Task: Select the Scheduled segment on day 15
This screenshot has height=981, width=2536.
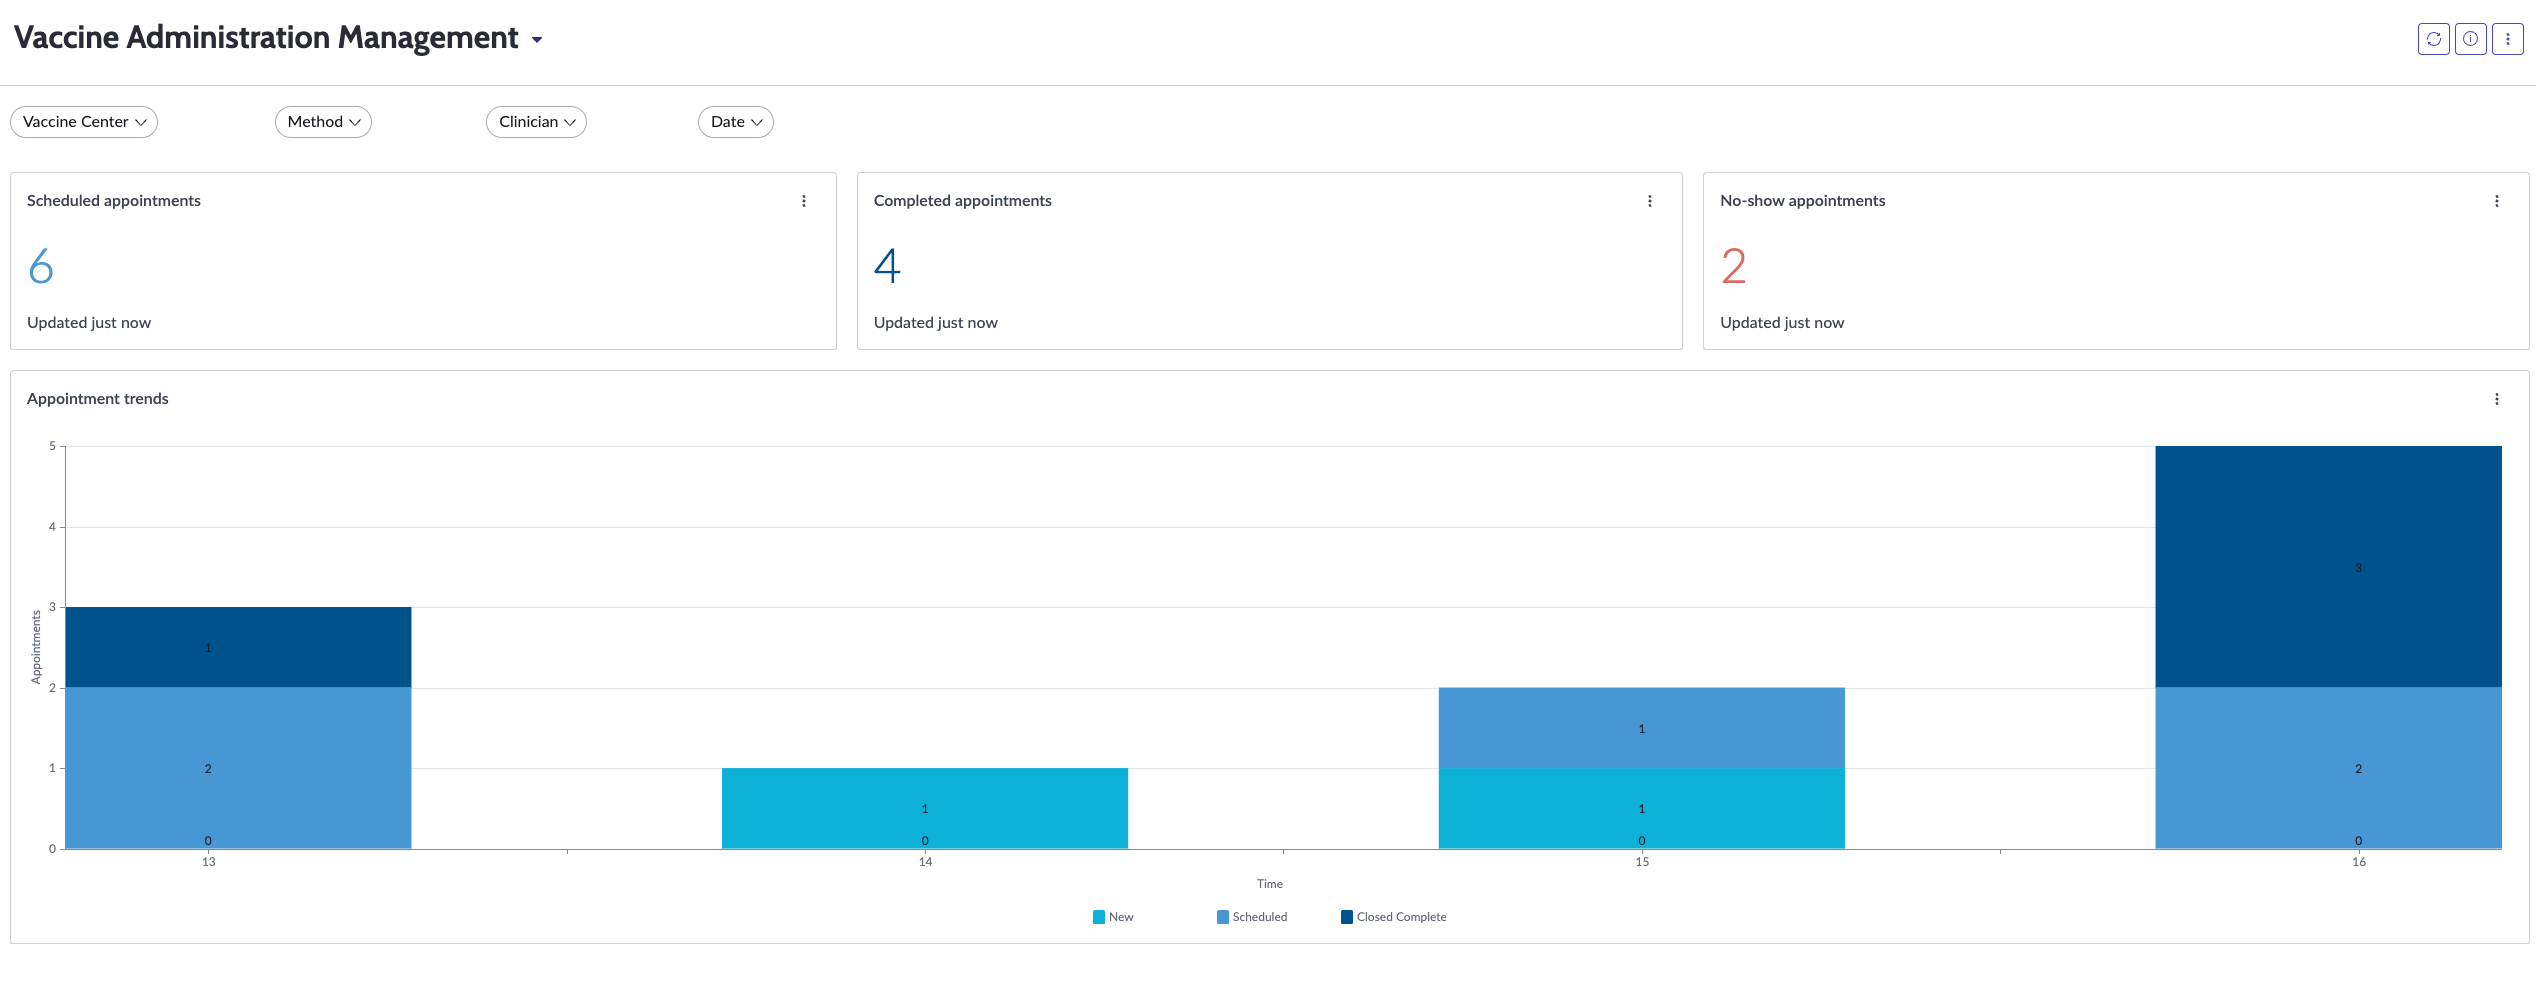Action: [1642, 728]
